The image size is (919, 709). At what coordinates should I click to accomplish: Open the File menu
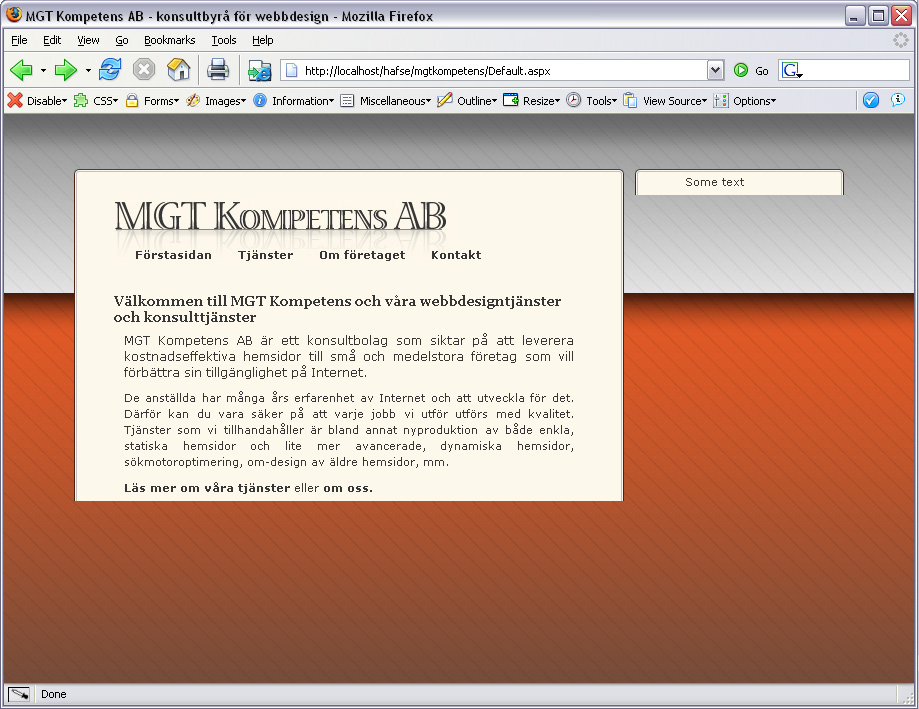click(x=19, y=40)
